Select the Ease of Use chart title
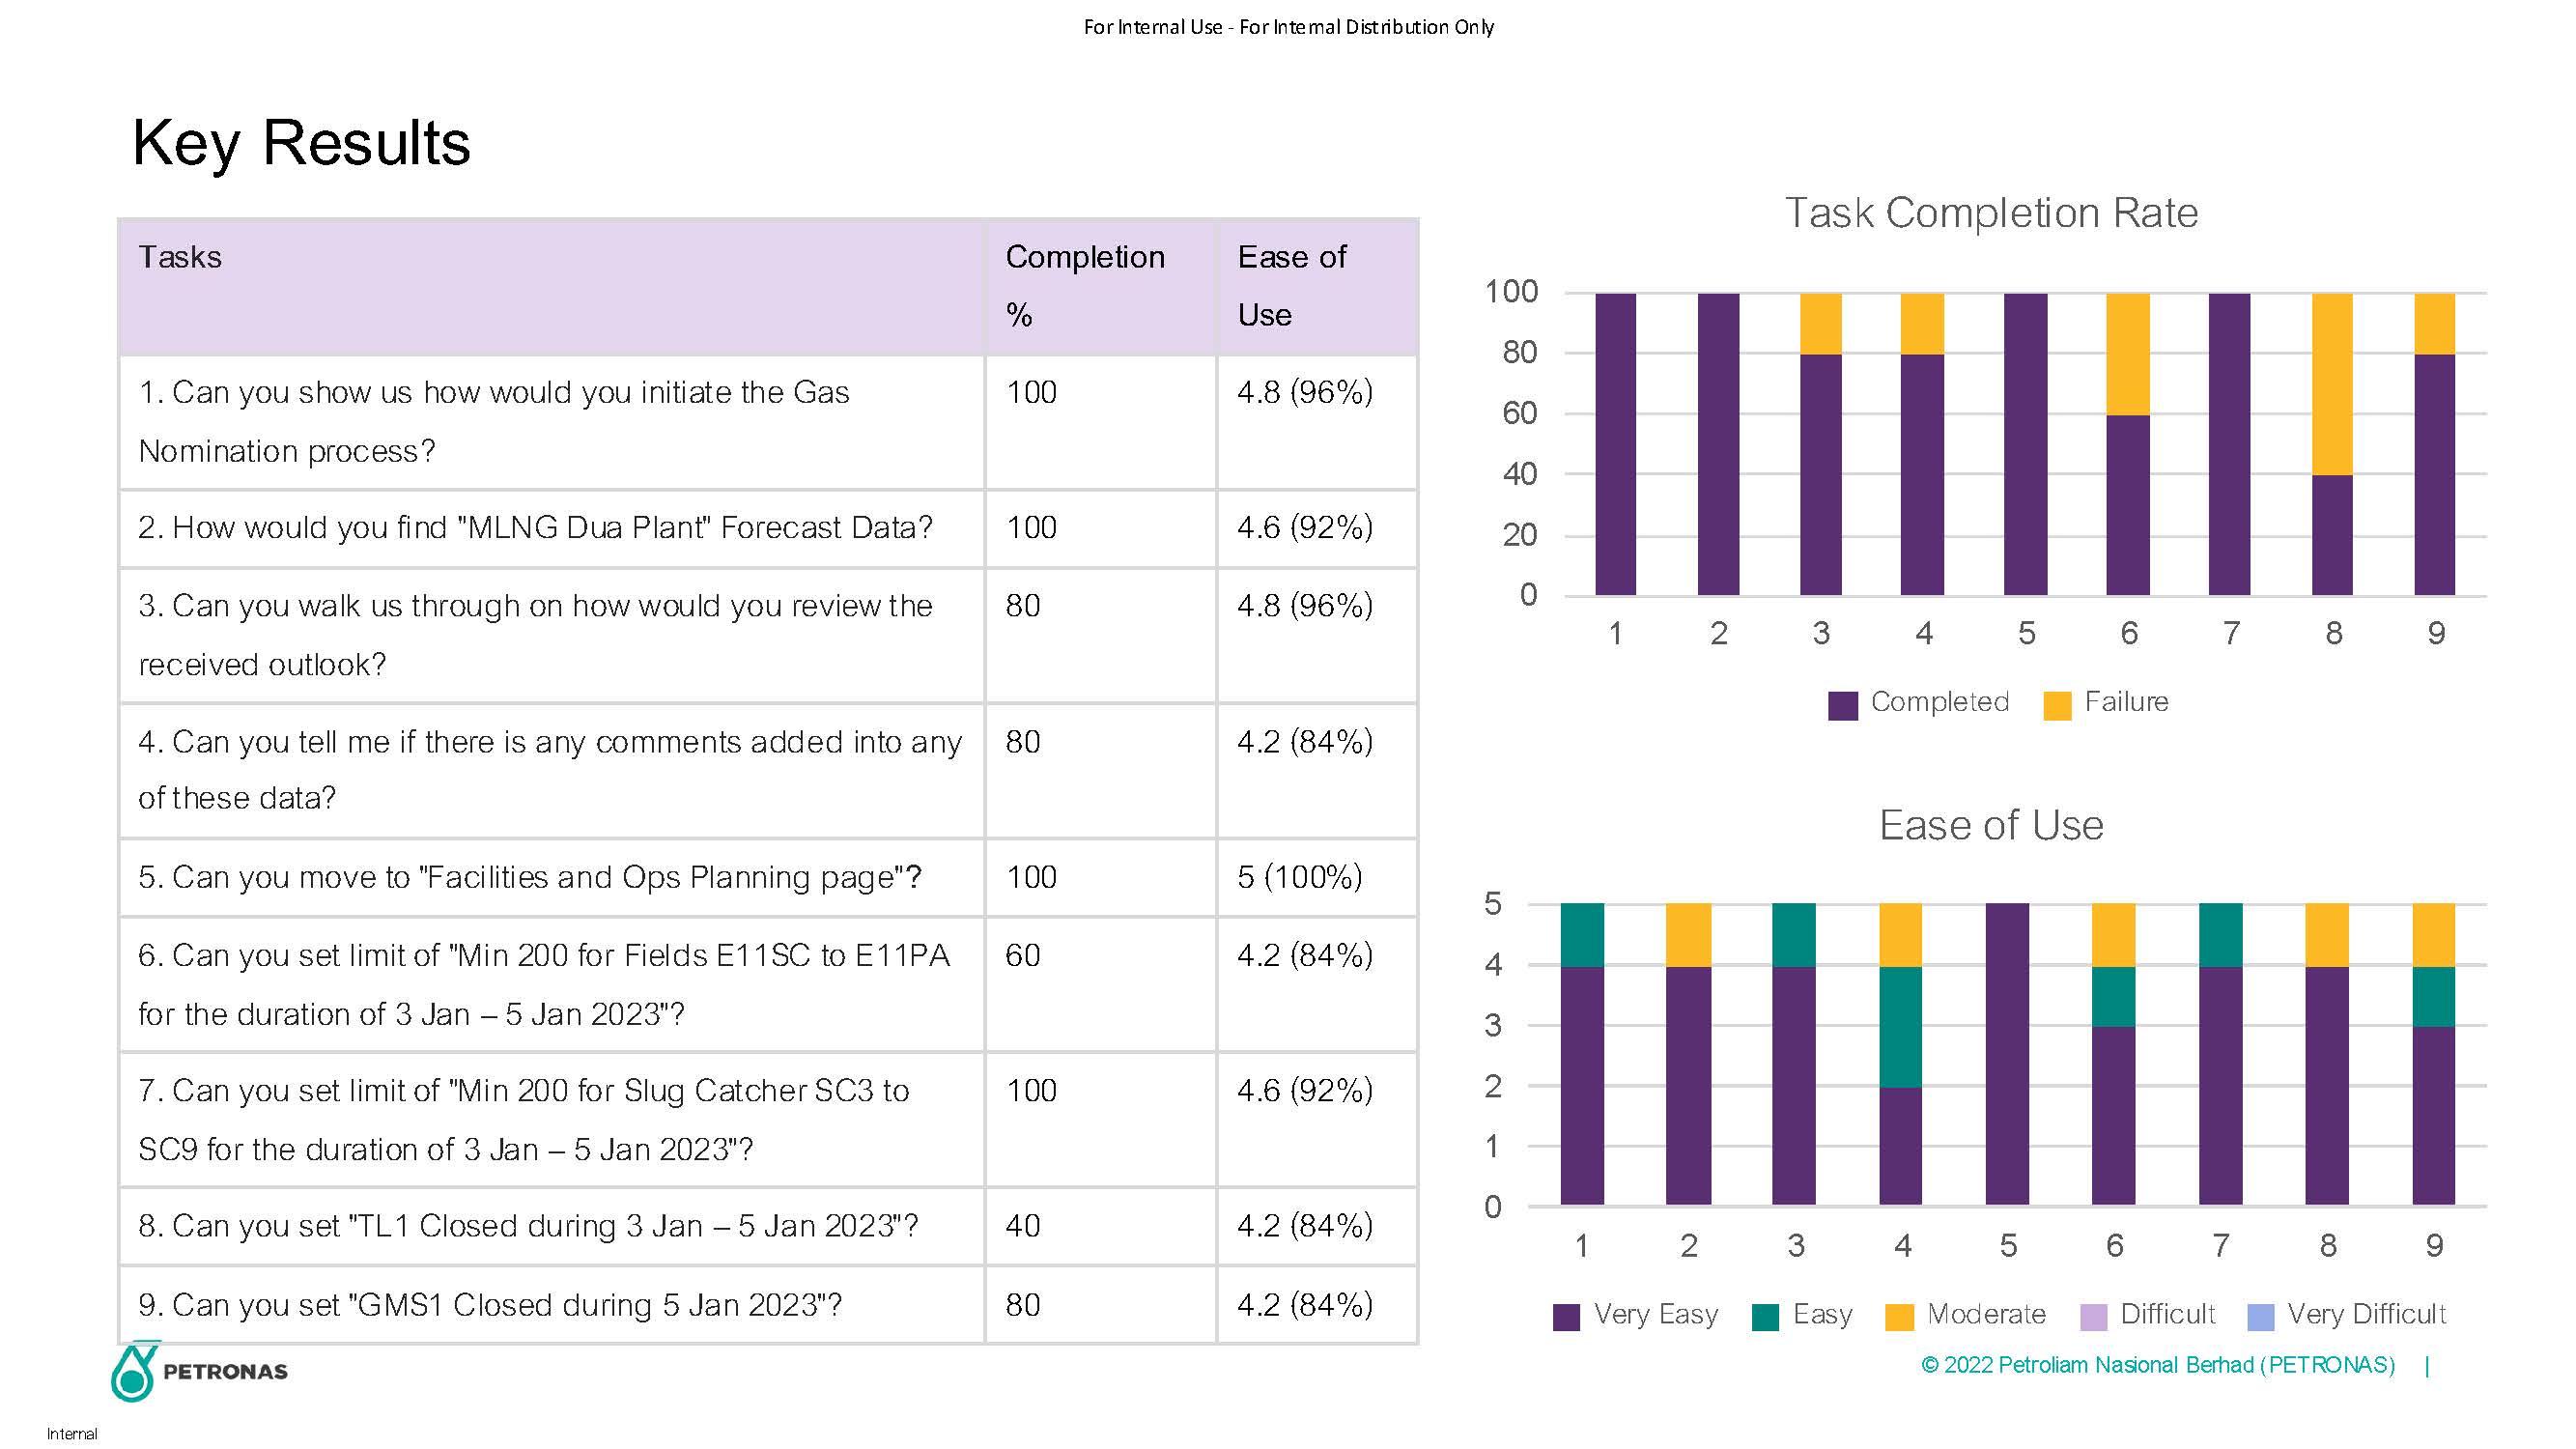2576x1449 pixels. coord(1991,826)
